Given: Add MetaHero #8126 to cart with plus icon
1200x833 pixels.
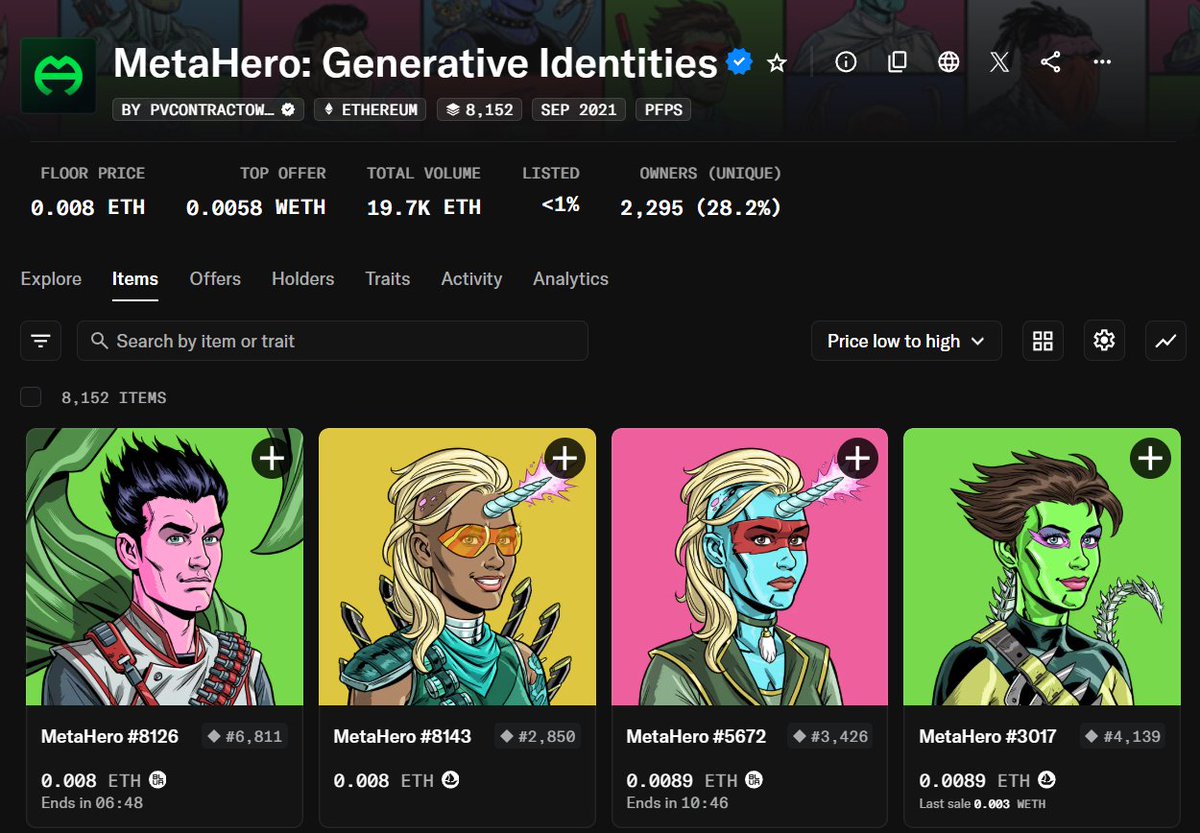Looking at the screenshot, I should tap(272, 458).
